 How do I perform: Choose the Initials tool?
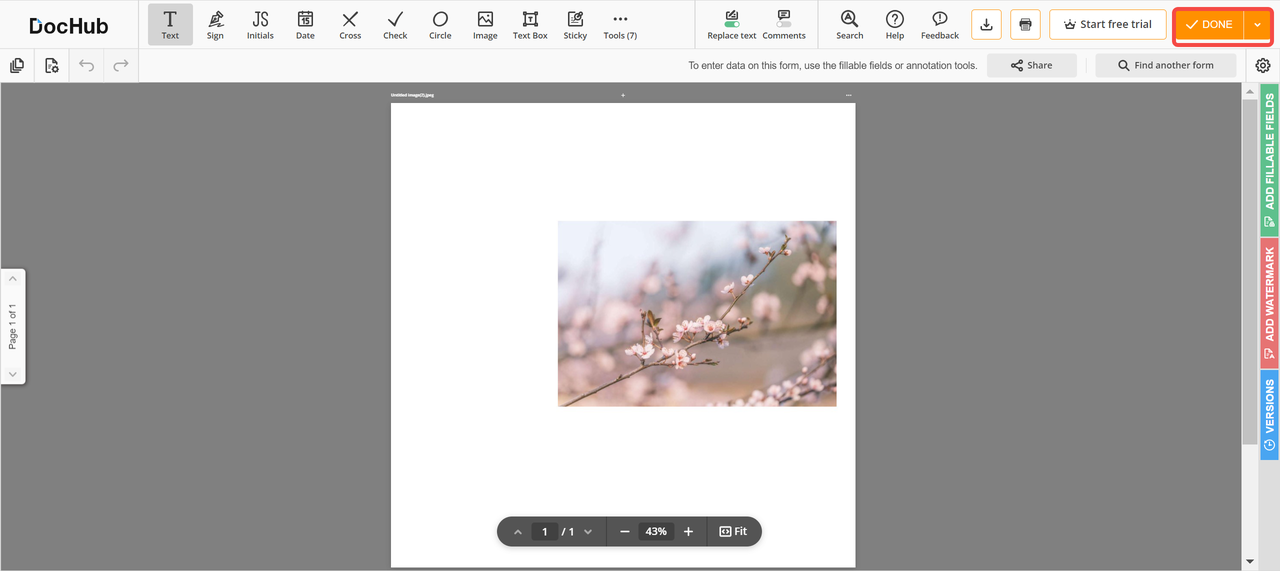pos(260,24)
